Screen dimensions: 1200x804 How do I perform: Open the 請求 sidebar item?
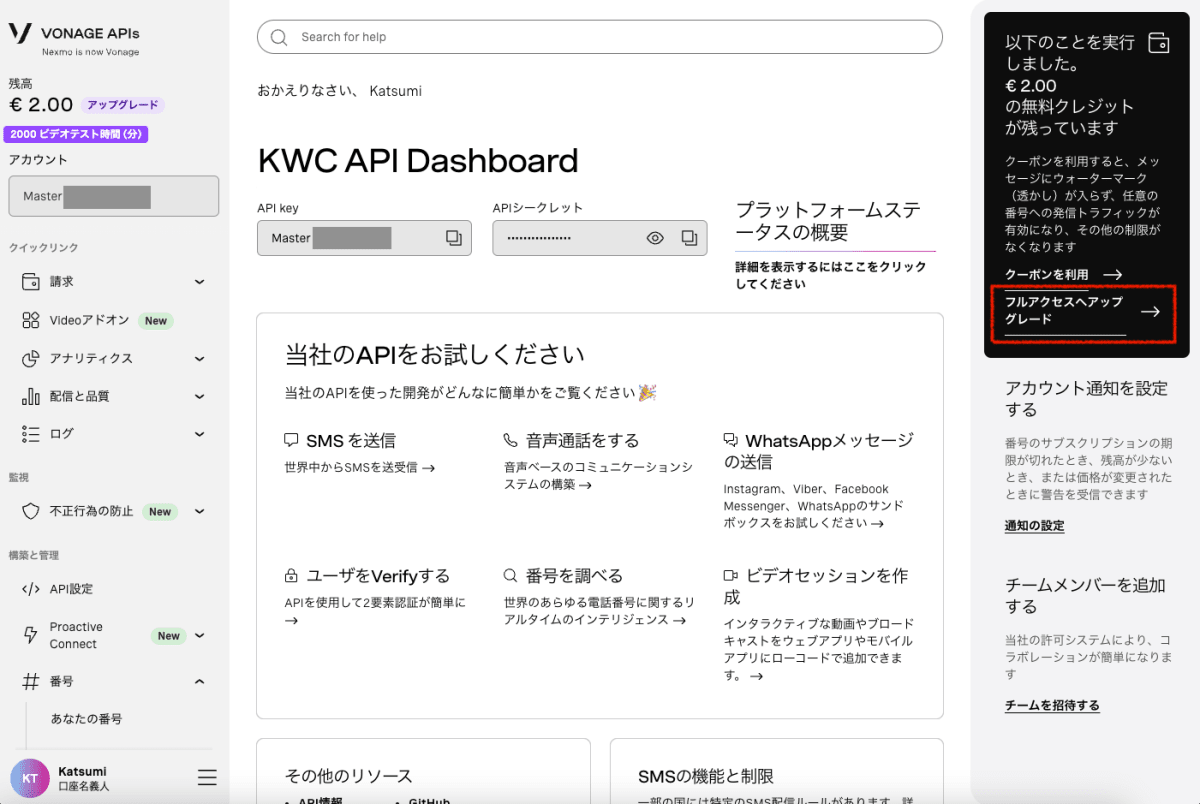tap(114, 282)
